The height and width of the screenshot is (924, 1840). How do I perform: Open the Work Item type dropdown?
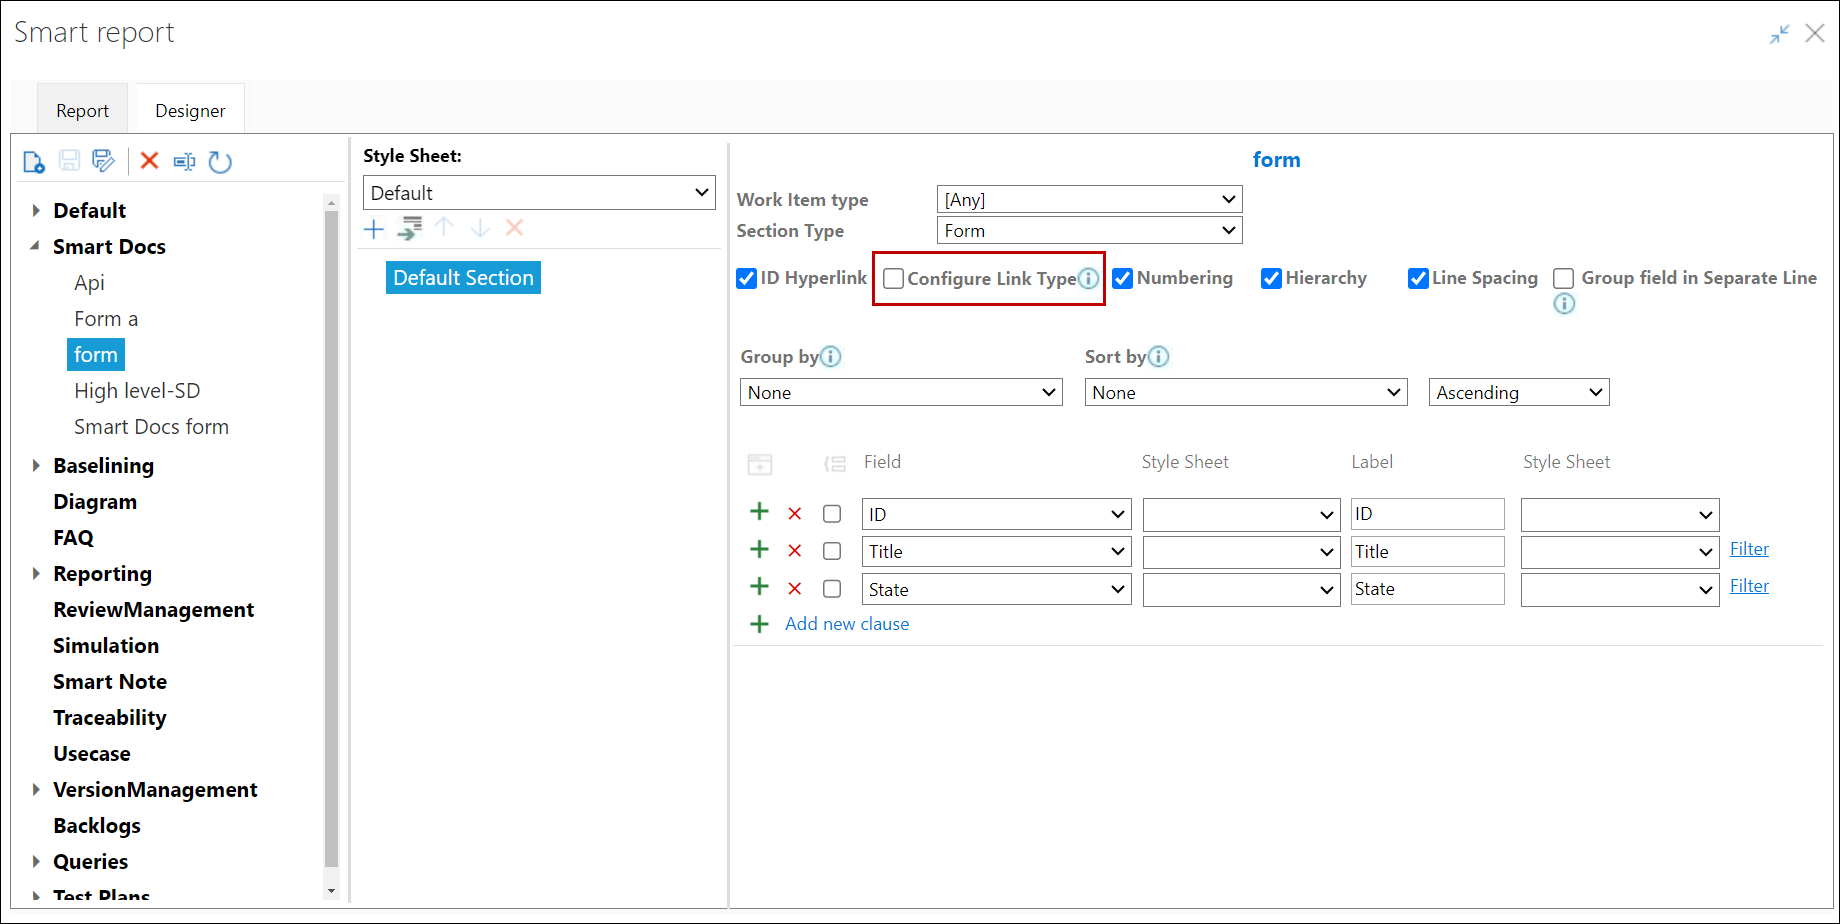click(1090, 199)
